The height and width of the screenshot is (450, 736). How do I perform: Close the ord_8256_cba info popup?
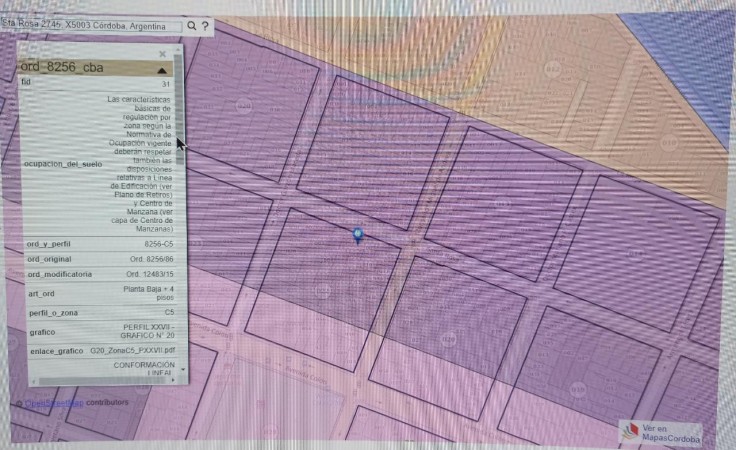pyautogui.click(x=163, y=54)
